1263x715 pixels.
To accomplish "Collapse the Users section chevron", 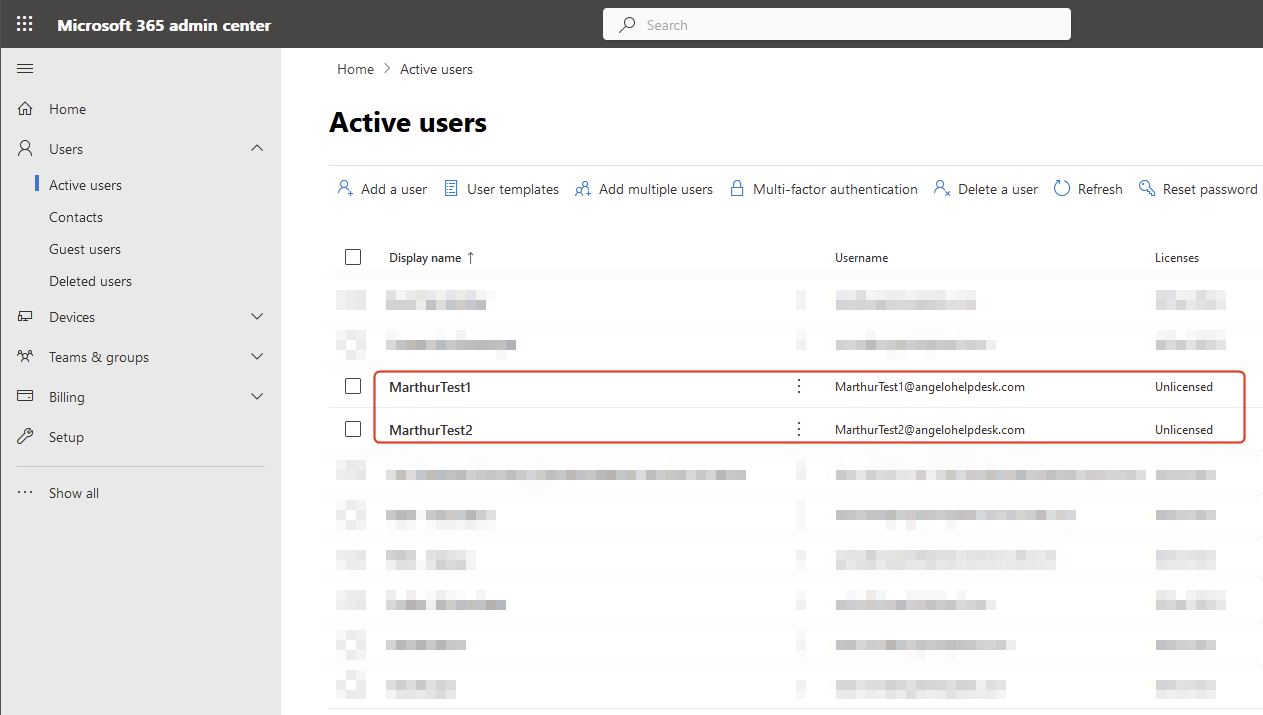I will (x=257, y=148).
